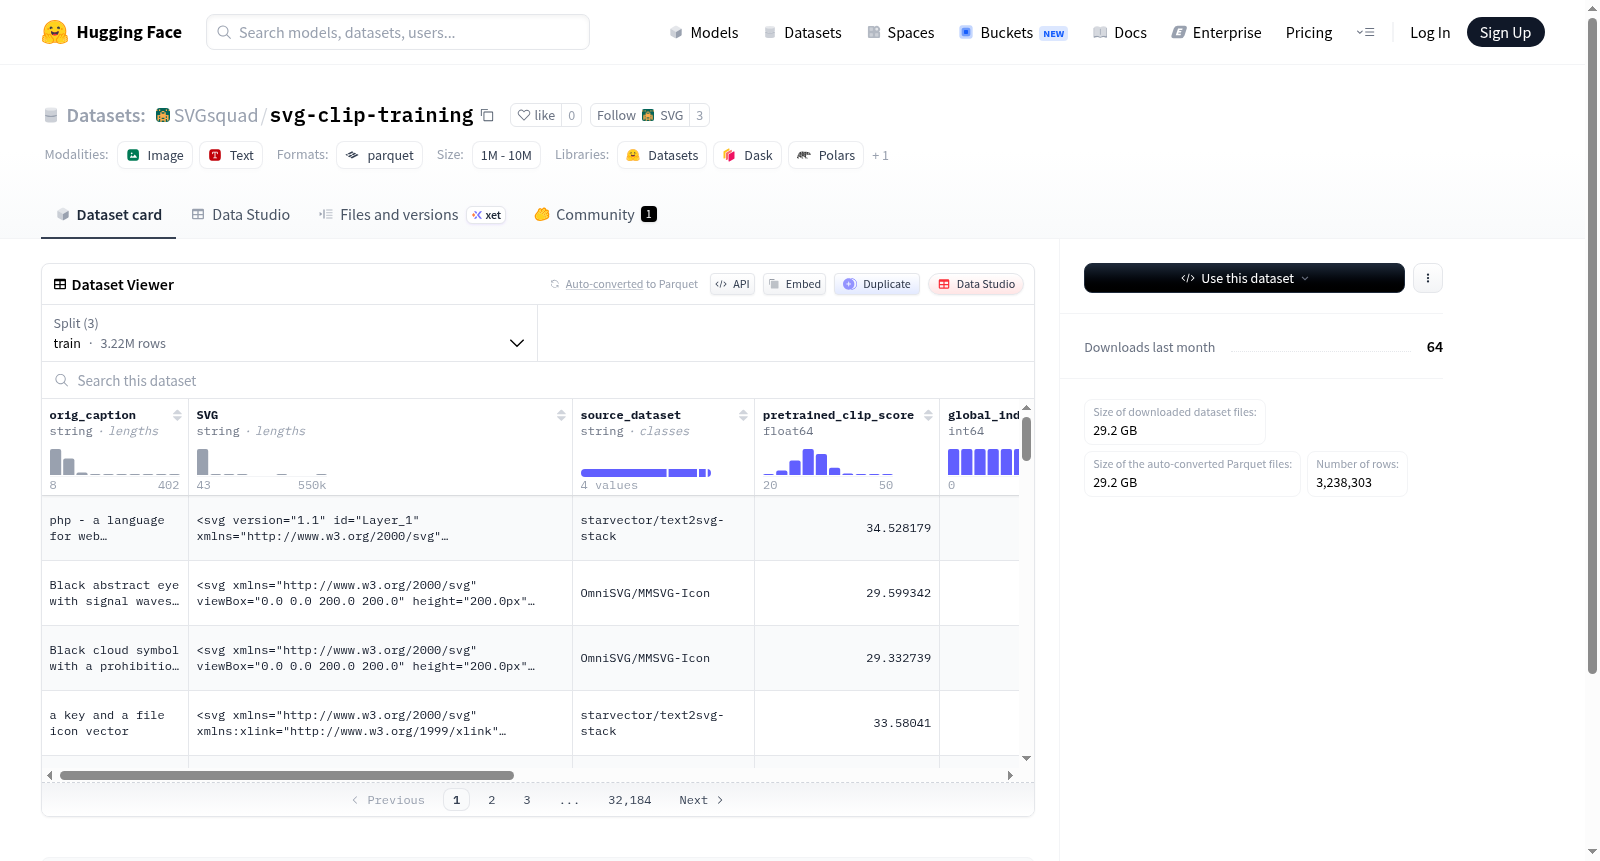1600x861 pixels.
Task: Select the Polars library tag
Action: tap(826, 155)
